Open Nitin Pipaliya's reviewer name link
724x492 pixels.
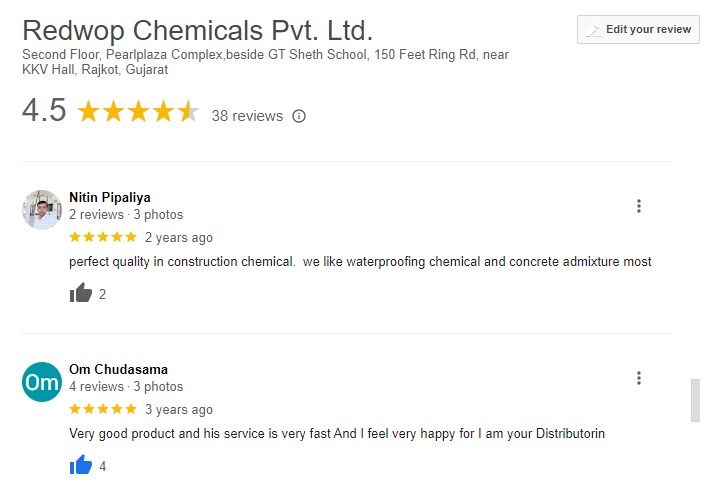point(110,197)
